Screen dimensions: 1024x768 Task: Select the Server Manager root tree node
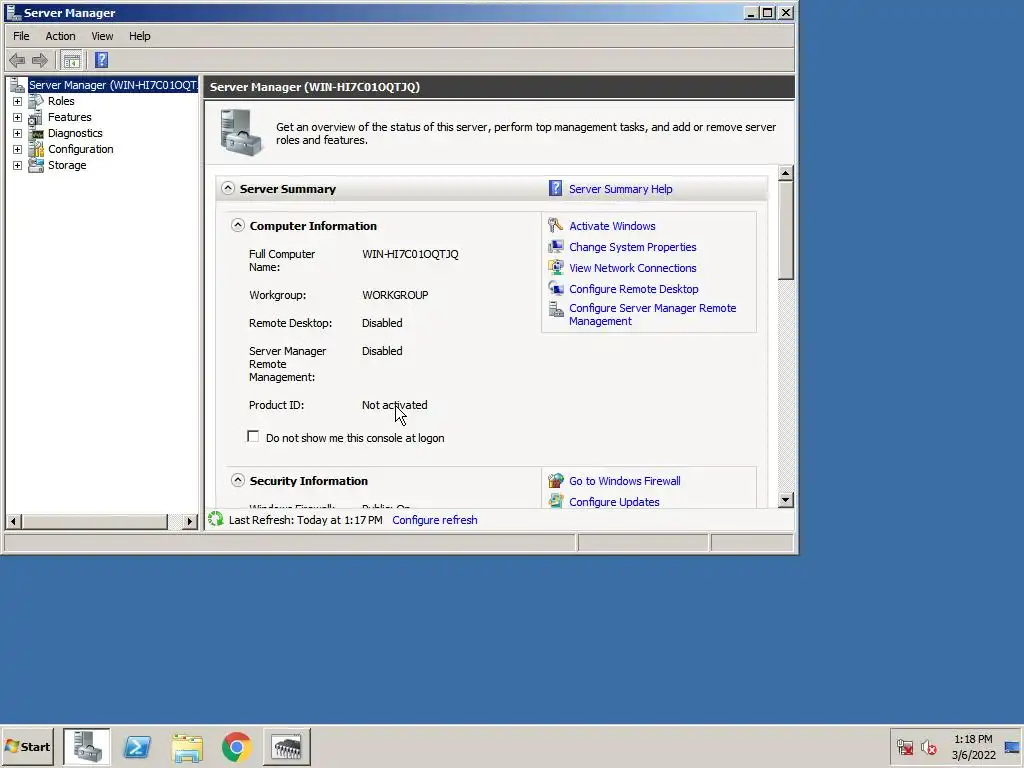tap(112, 85)
